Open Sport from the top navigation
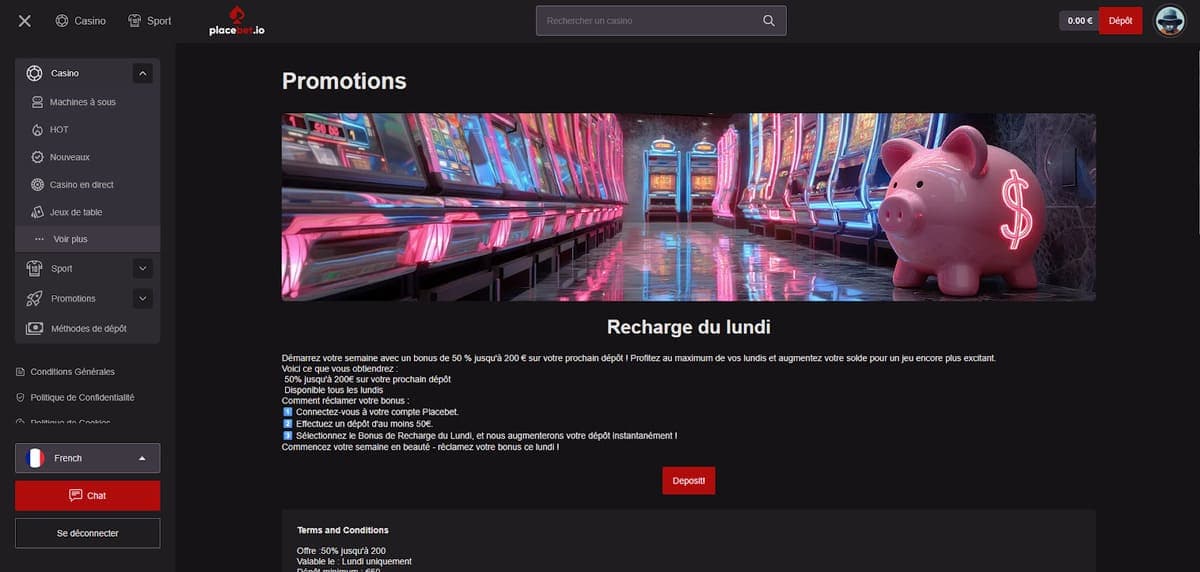 (149, 21)
